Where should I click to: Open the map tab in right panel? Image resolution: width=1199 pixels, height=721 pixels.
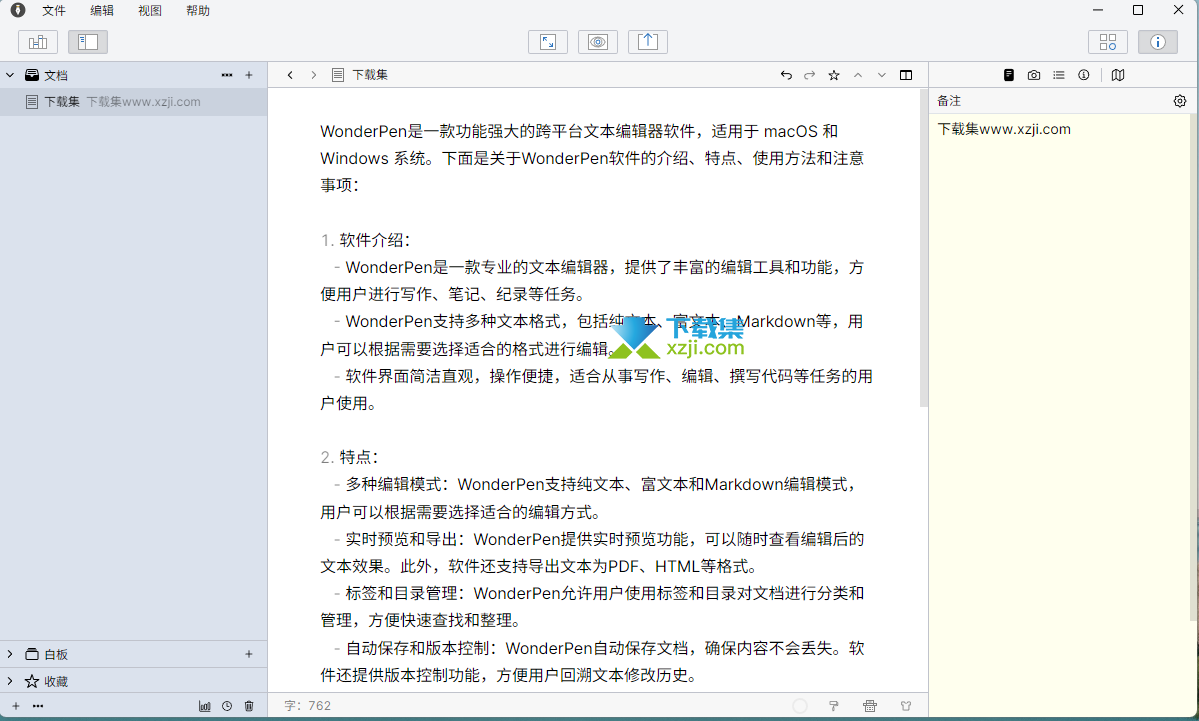pyautogui.click(x=1118, y=75)
